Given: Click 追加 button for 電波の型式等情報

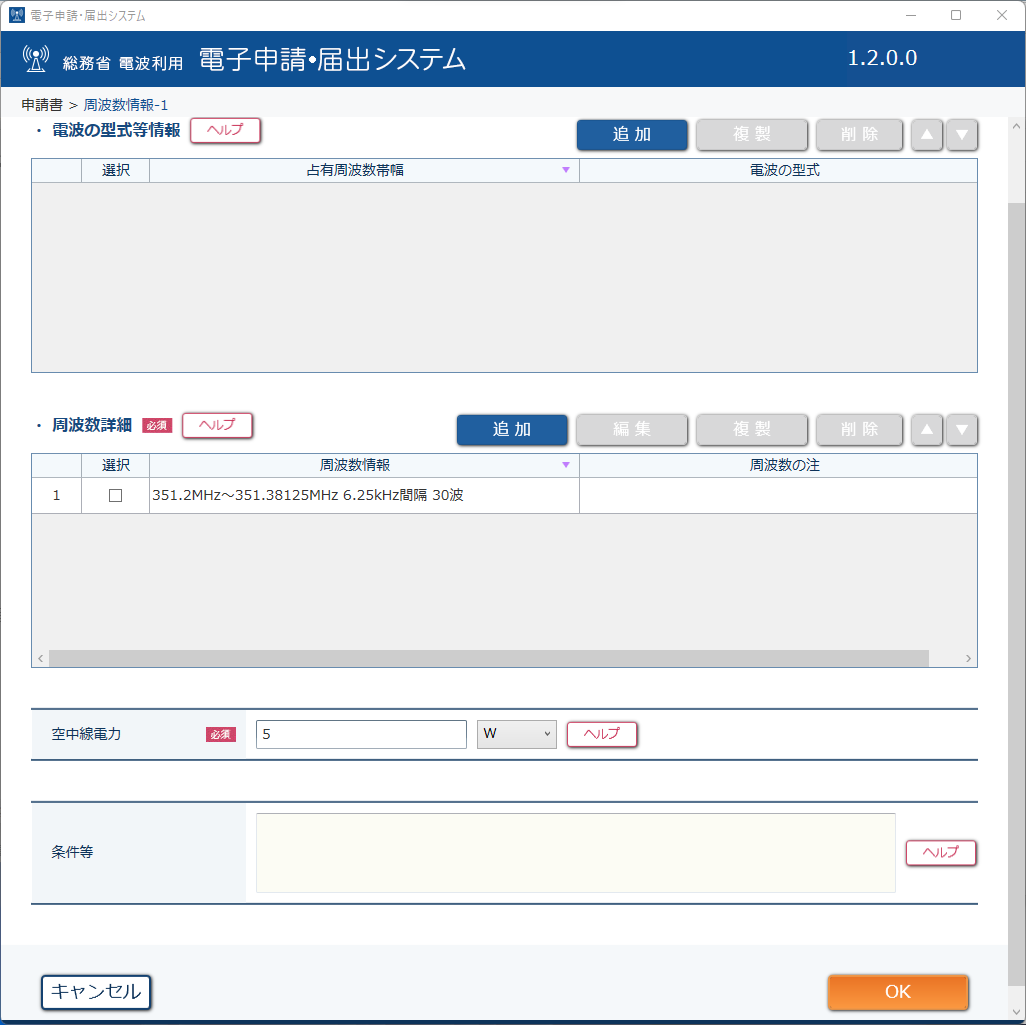Looking at the screenshot, I should (x=631, y=135).
